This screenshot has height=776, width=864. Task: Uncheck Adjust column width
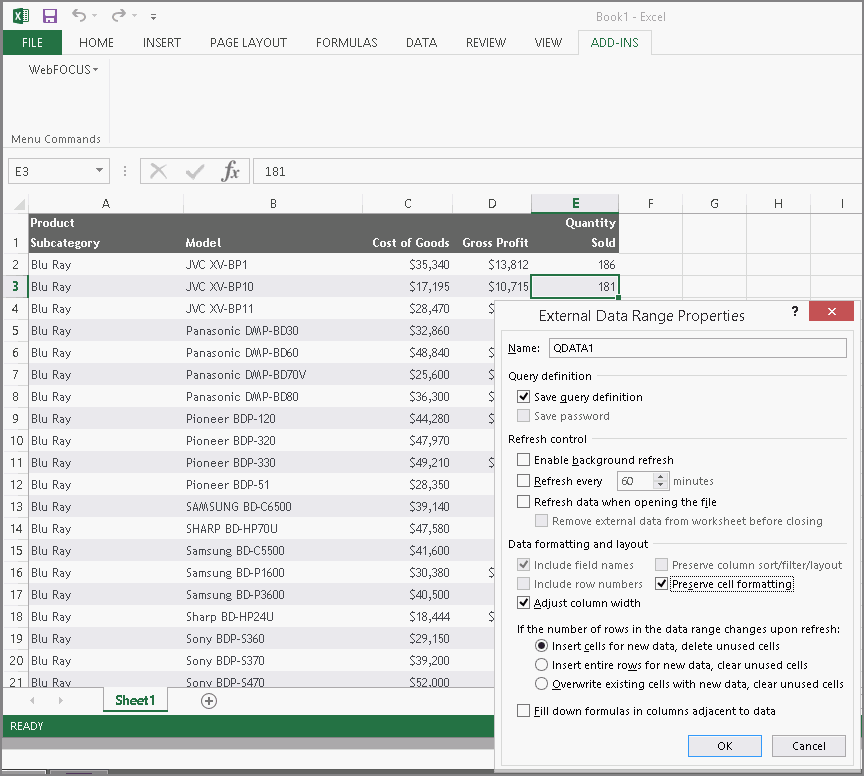point(523,602)
